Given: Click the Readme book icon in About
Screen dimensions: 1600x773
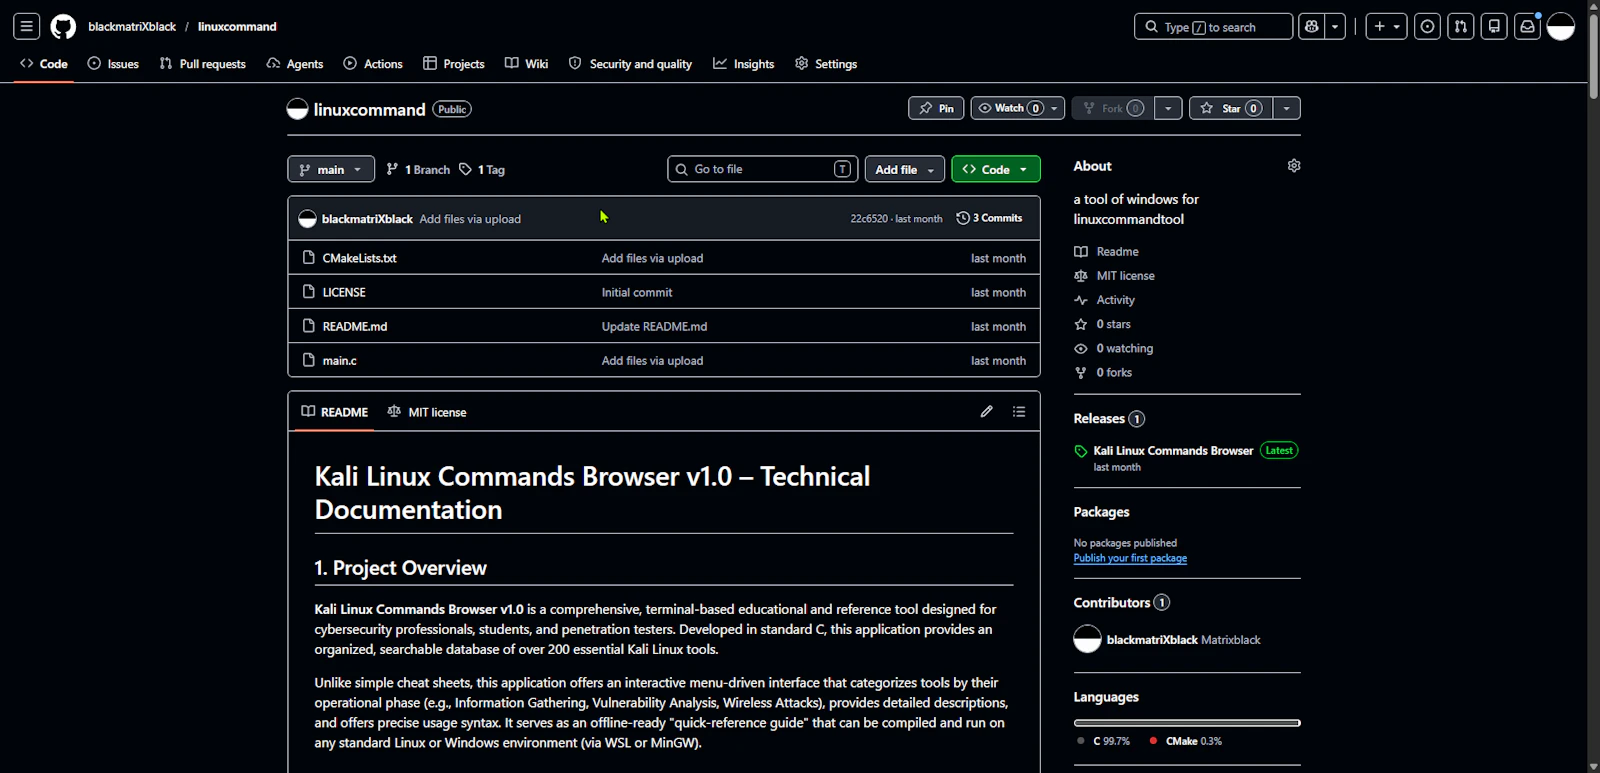Looking at the screenshot, I should click(1081, 252).
